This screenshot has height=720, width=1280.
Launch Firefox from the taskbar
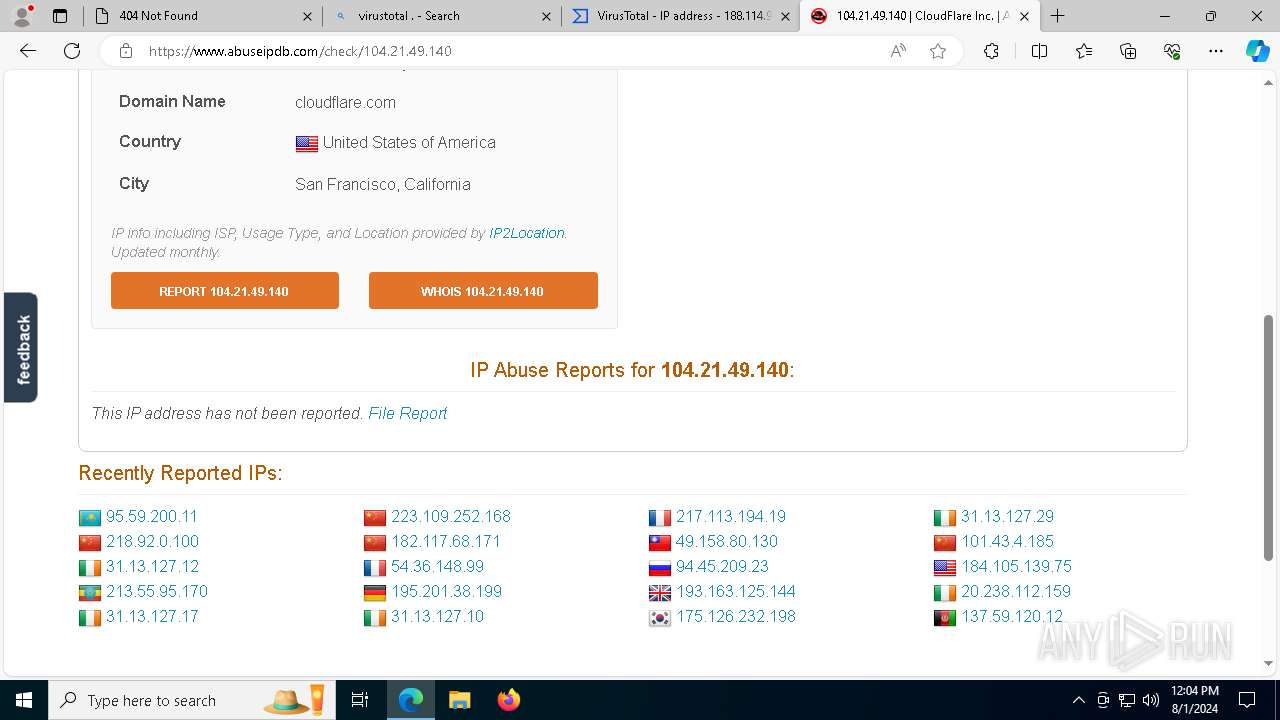point(508,700)
